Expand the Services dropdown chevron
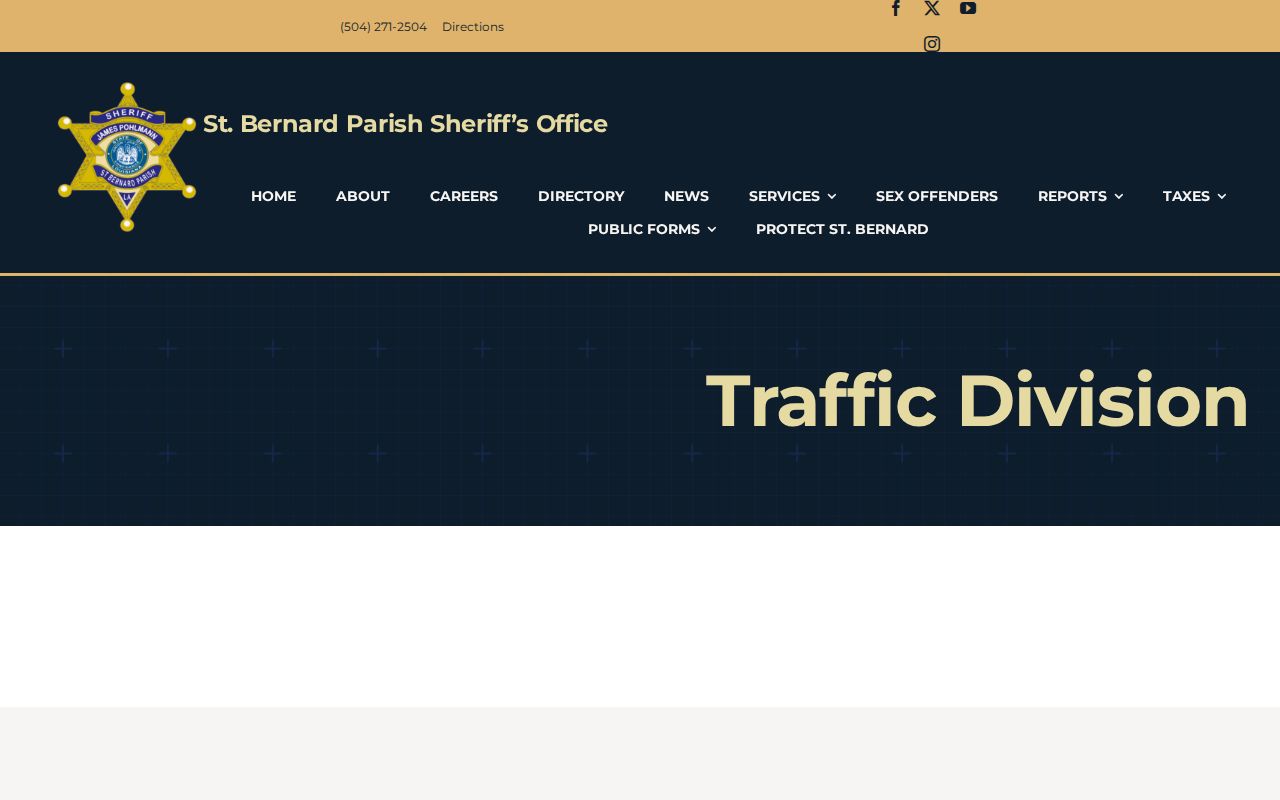The image size is (1280, 800). point(832,196)
